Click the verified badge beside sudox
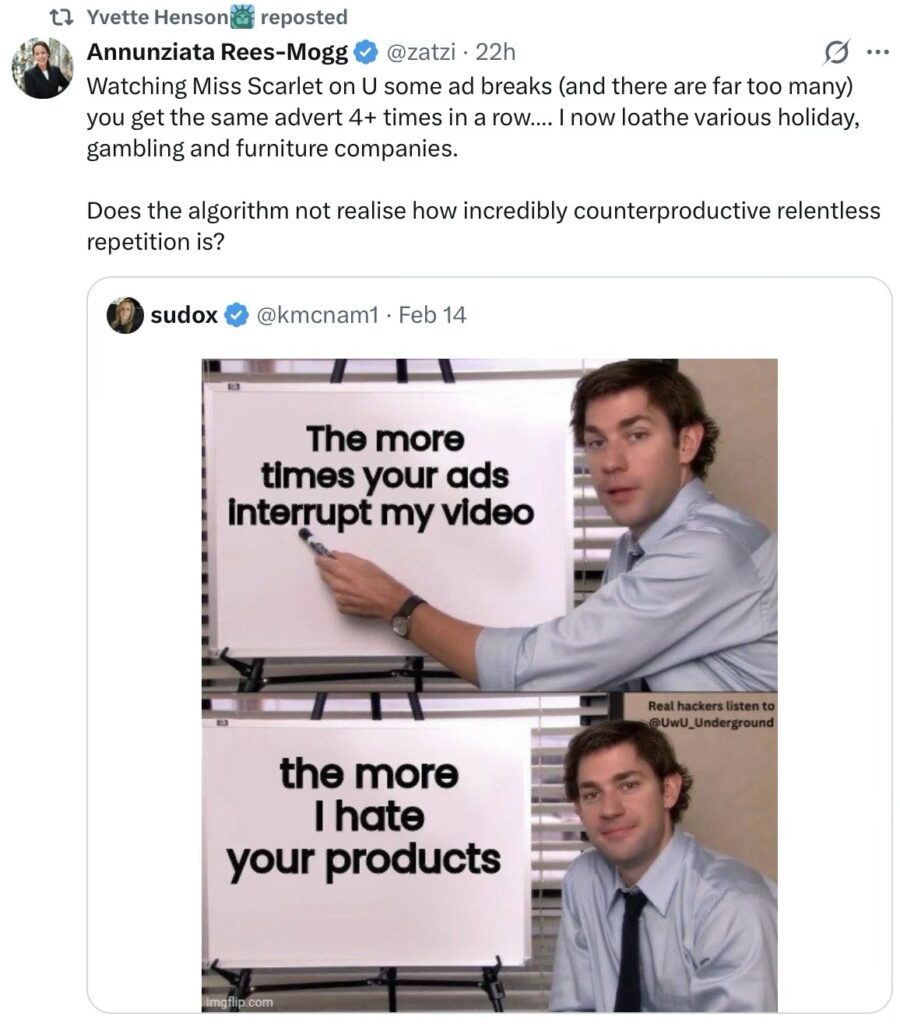The height and width of the screenshot is (1024, 900). [236, 315]
